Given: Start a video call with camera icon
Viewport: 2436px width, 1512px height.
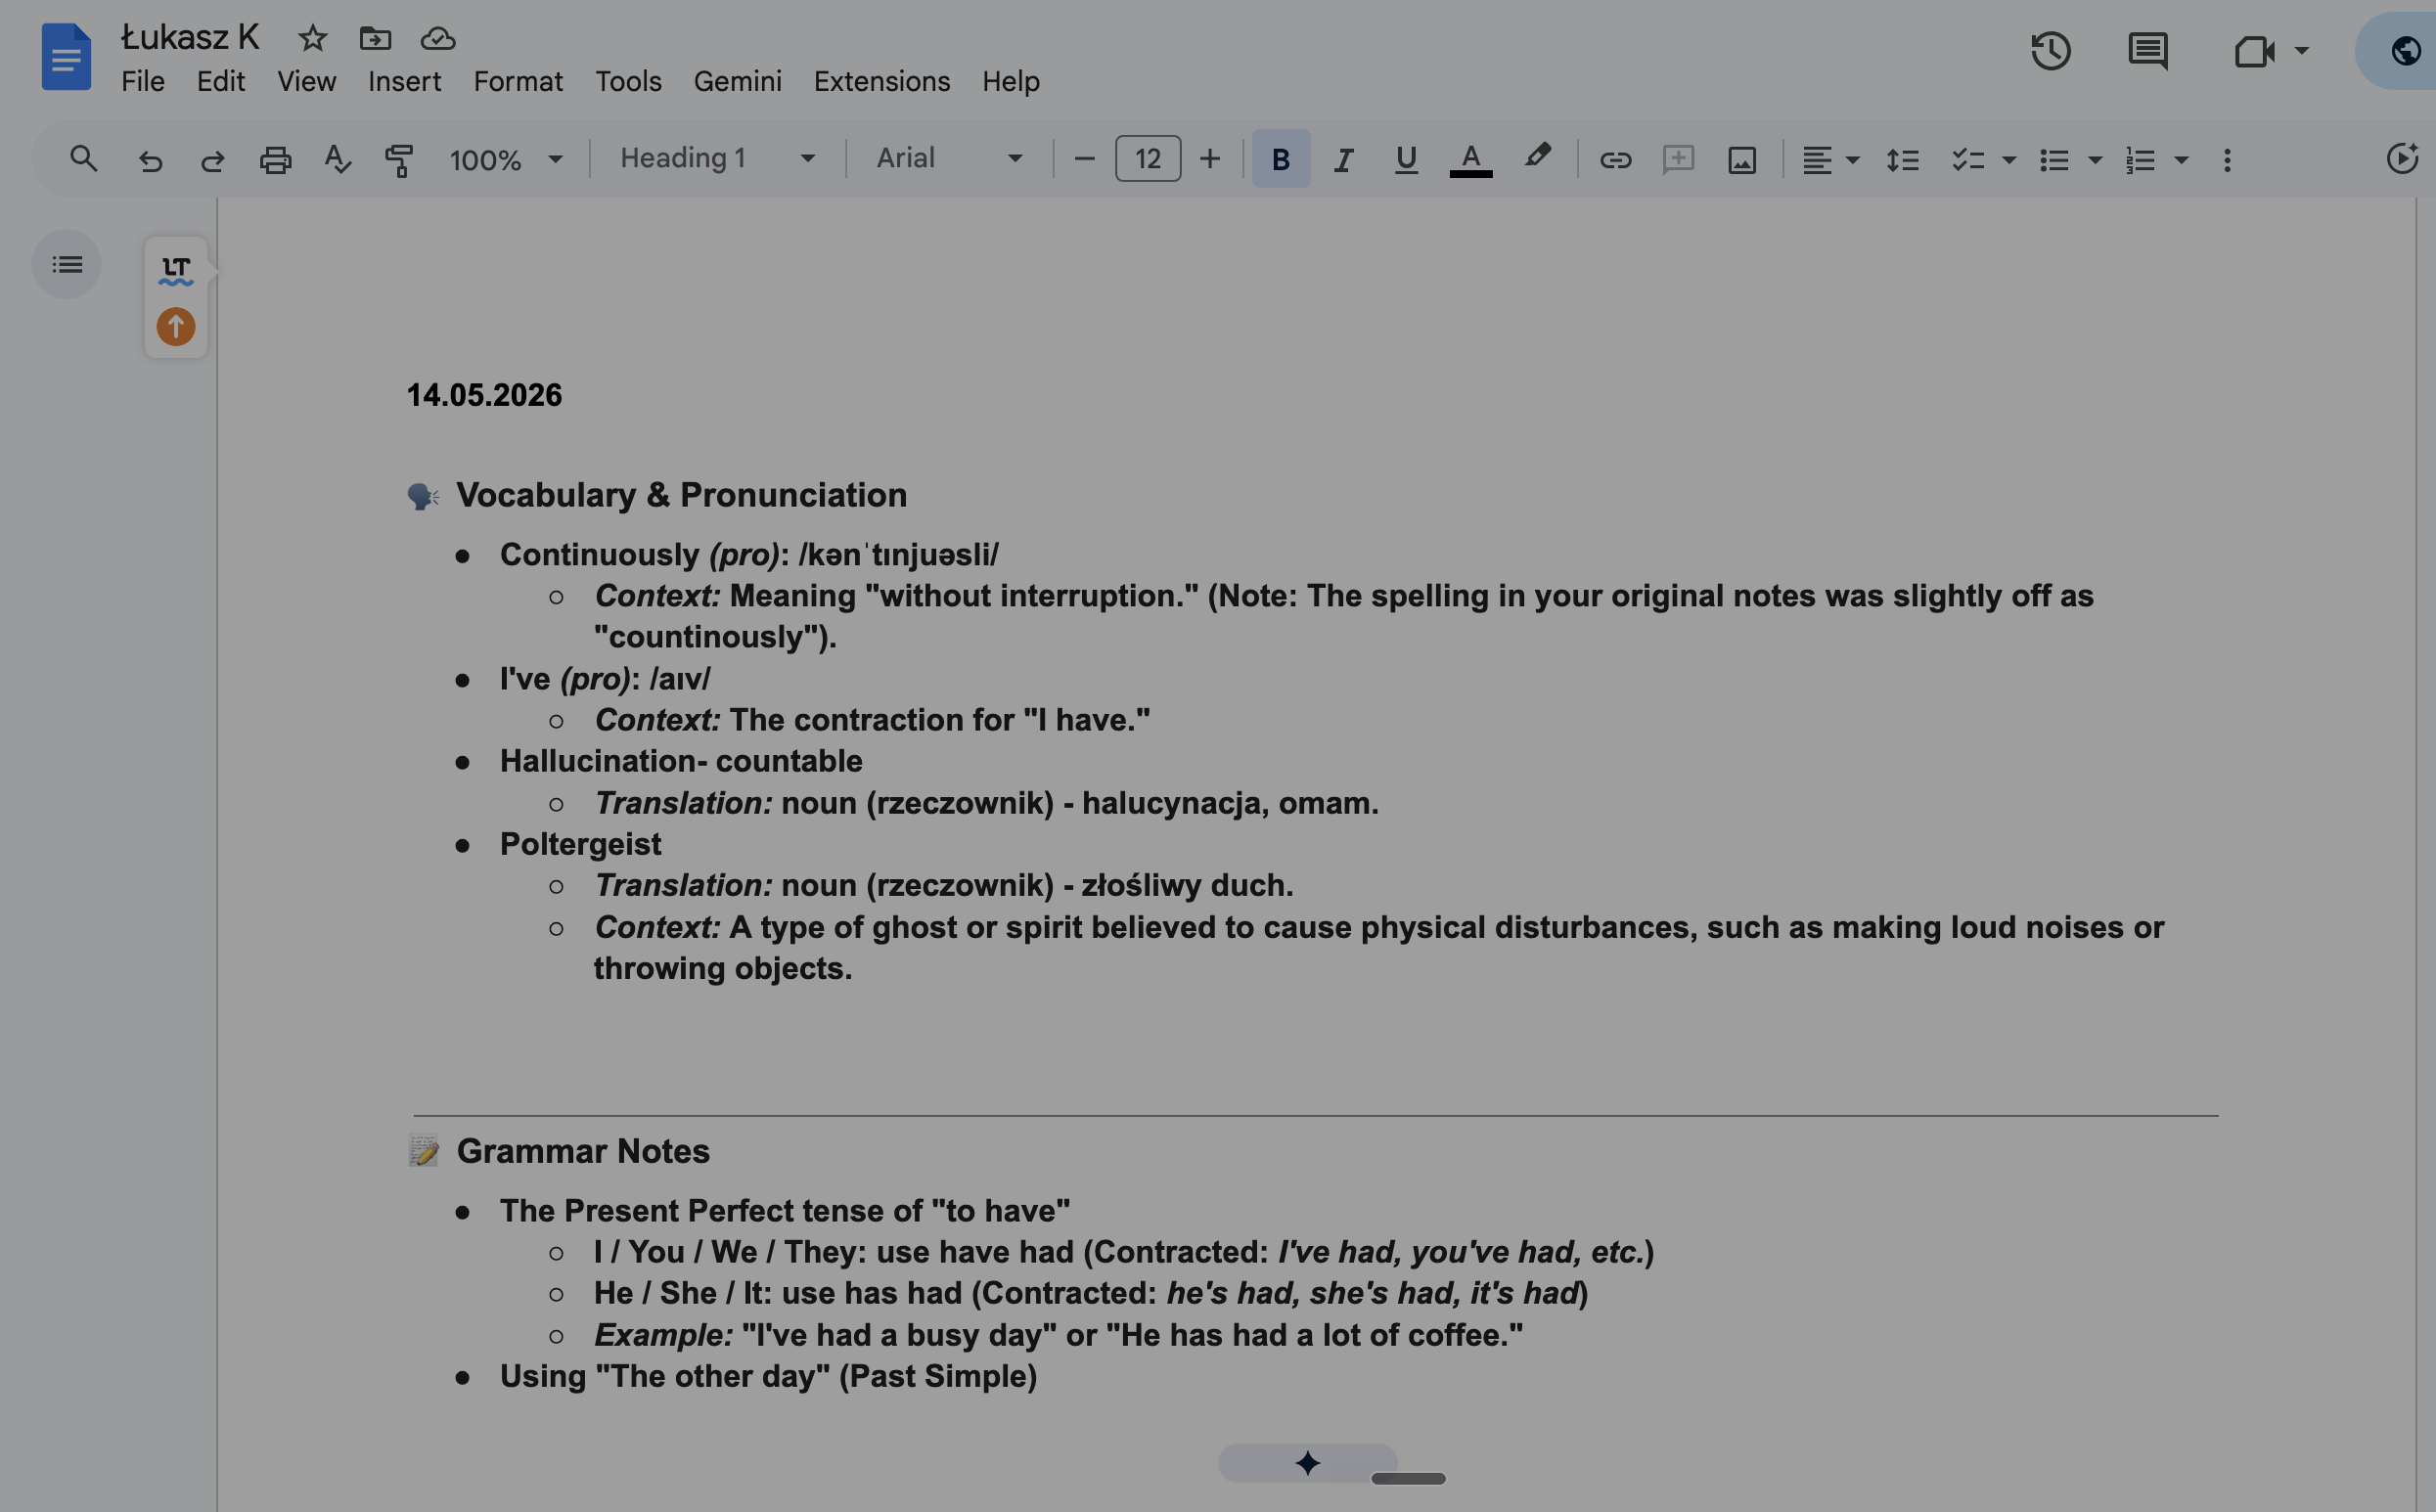Looking at the screenshot, I should coord(2254,51).
